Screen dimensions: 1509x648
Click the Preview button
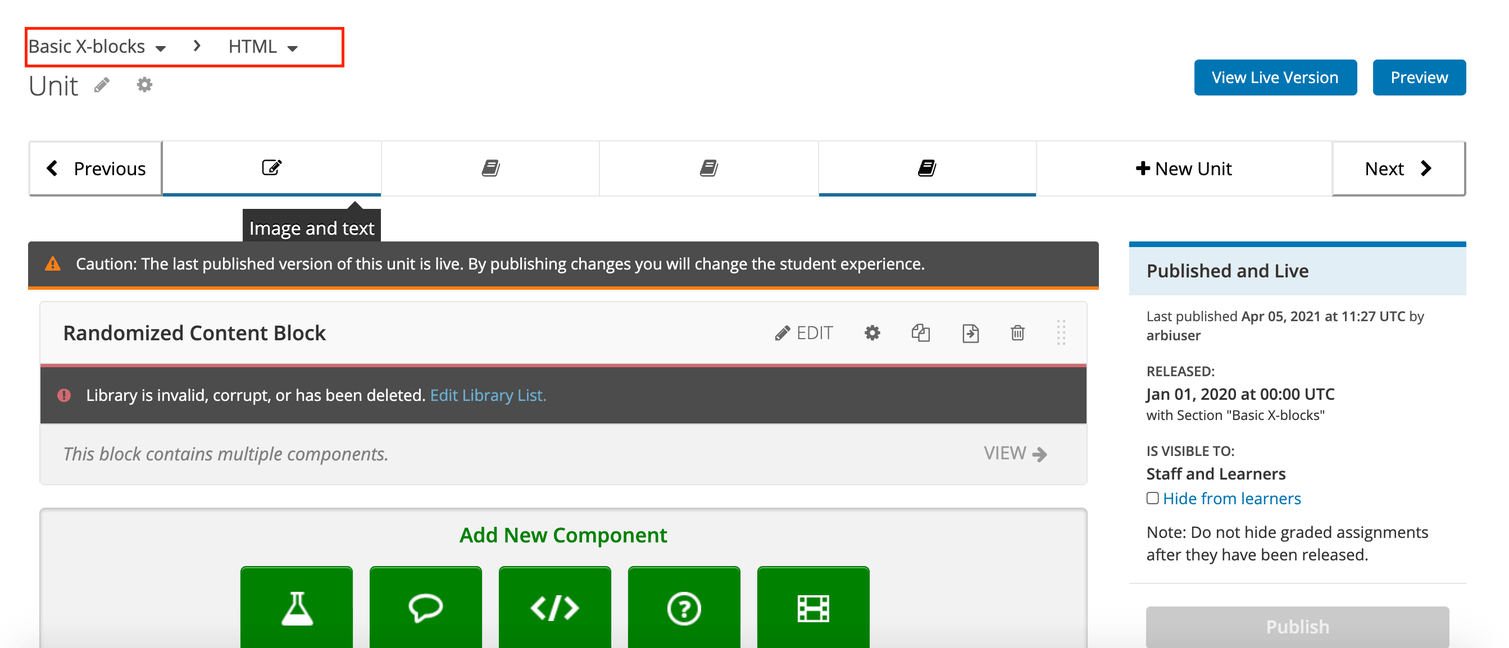point(1419,78)
